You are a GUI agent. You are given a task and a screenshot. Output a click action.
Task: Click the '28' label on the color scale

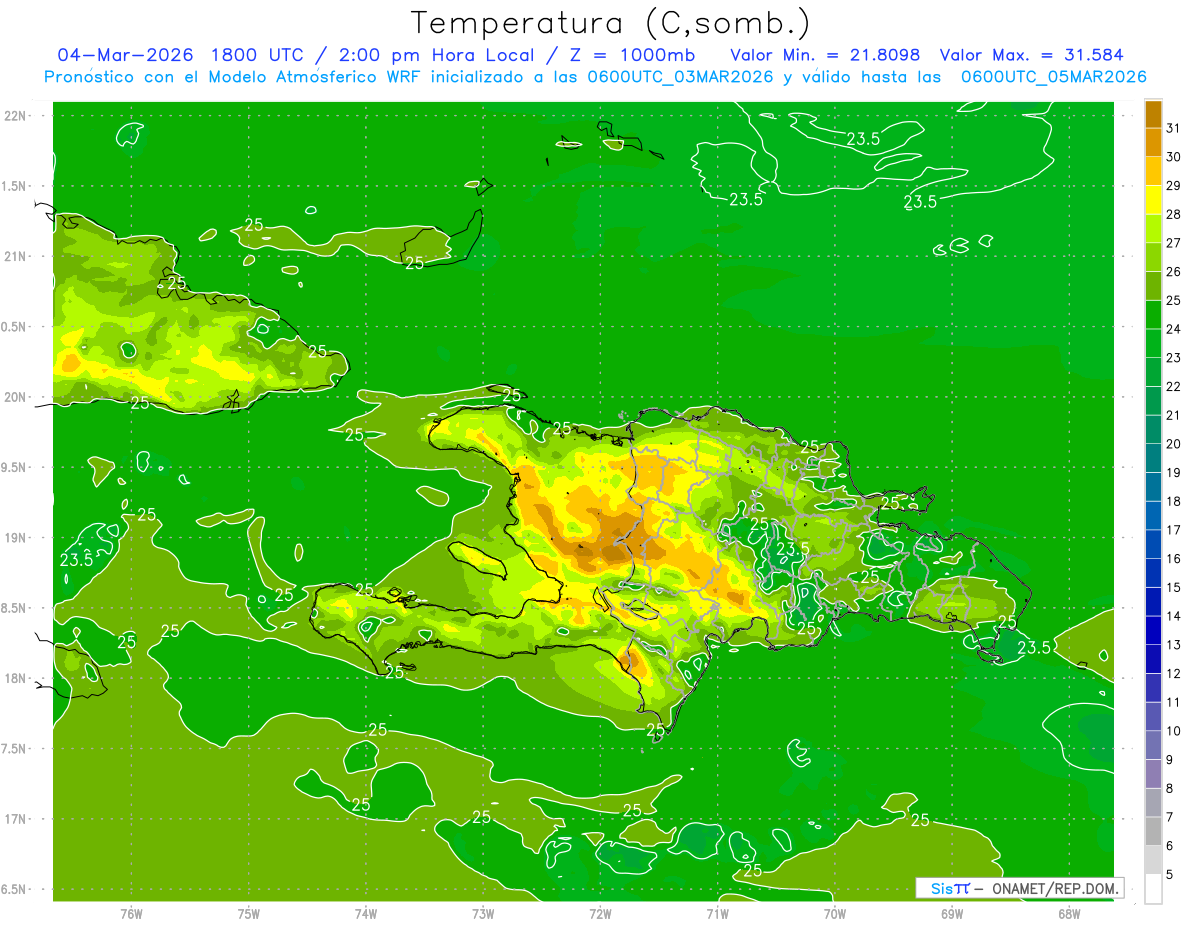click(x=1173, y=214)
